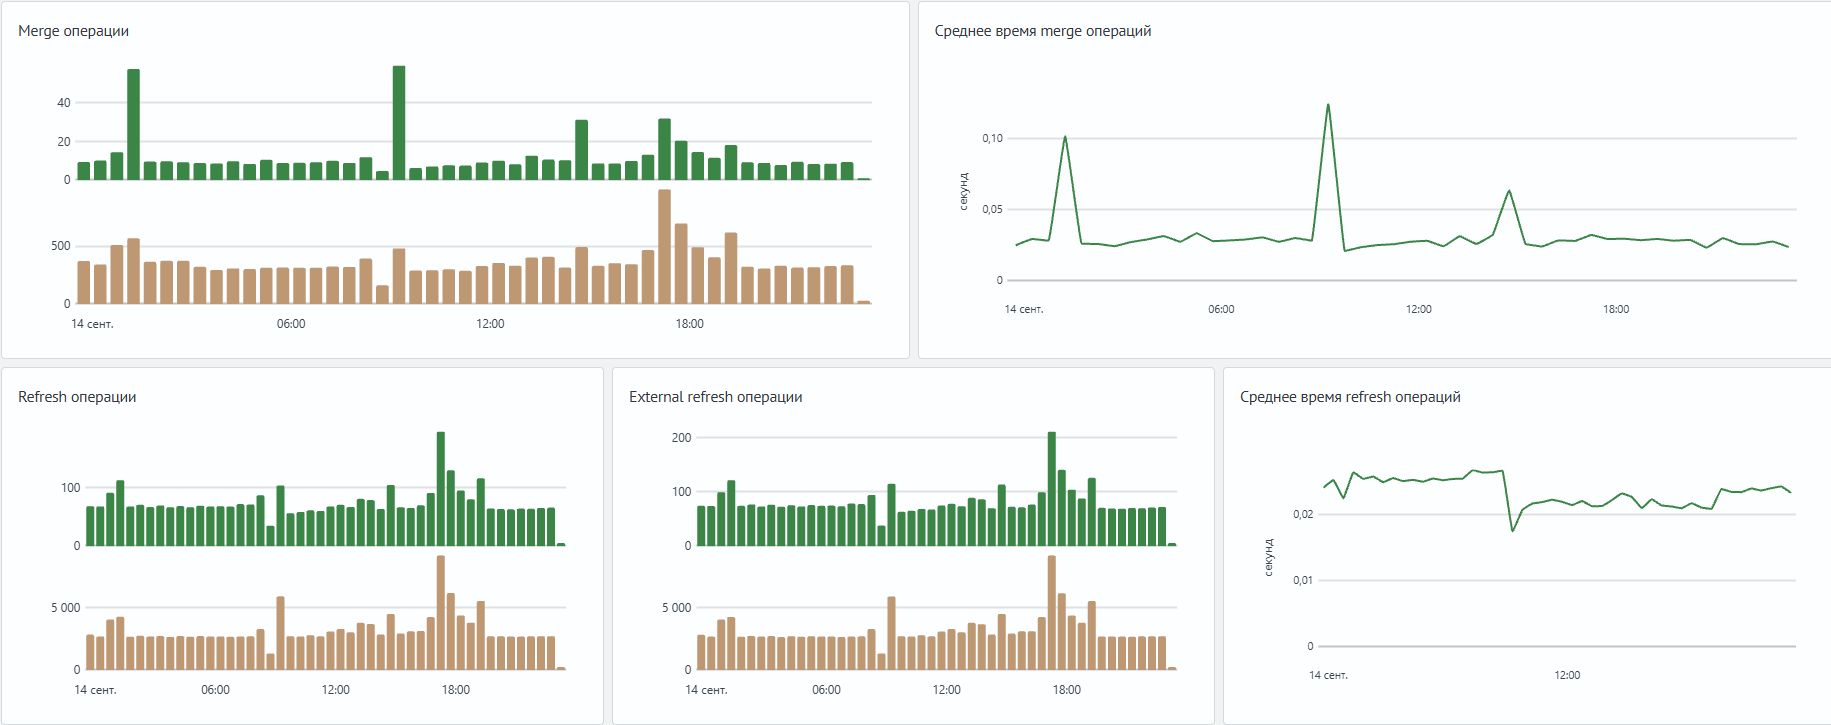Select the 500 axis label in Merge операции
This screenshot has height=725, width=1831.
point(61,246)
